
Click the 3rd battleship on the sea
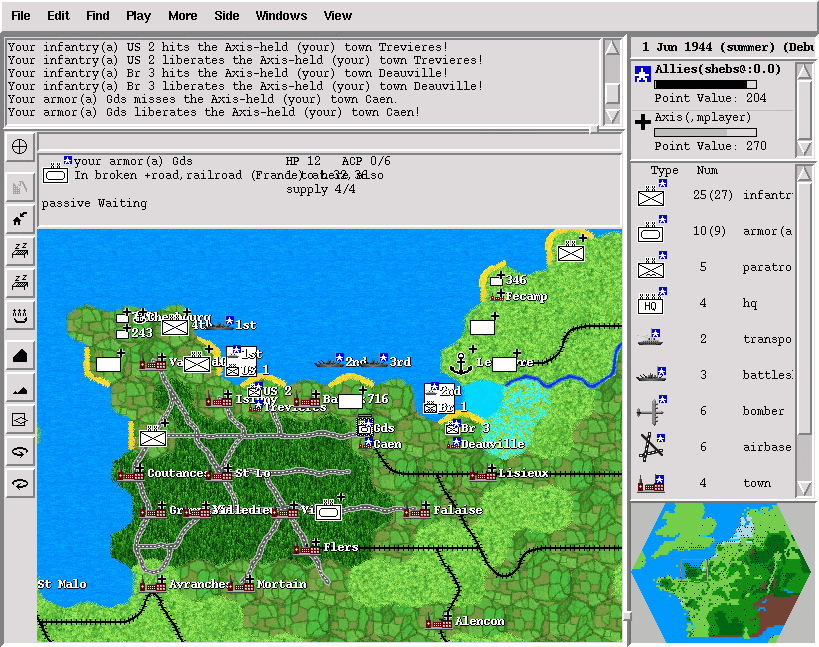click(373, 361)
